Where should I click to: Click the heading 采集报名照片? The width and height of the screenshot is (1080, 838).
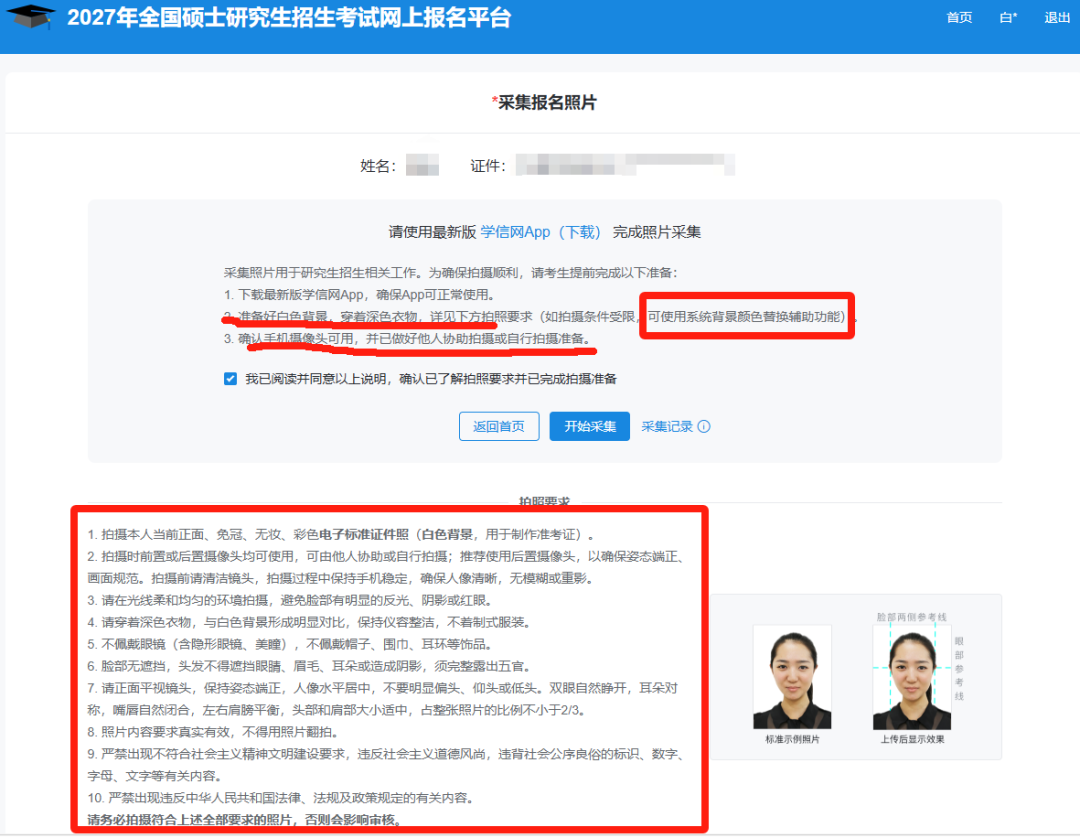548,103
